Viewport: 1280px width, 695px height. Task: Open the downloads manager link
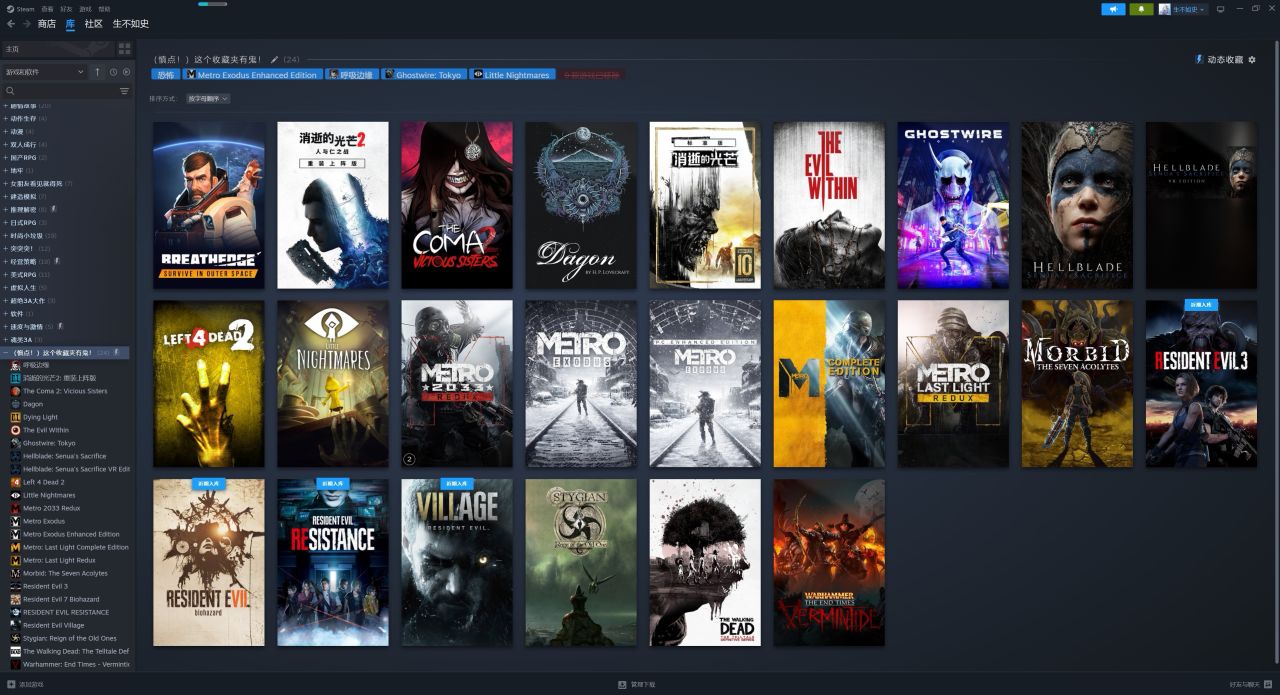pyautogui.click(x=637, y=685)
